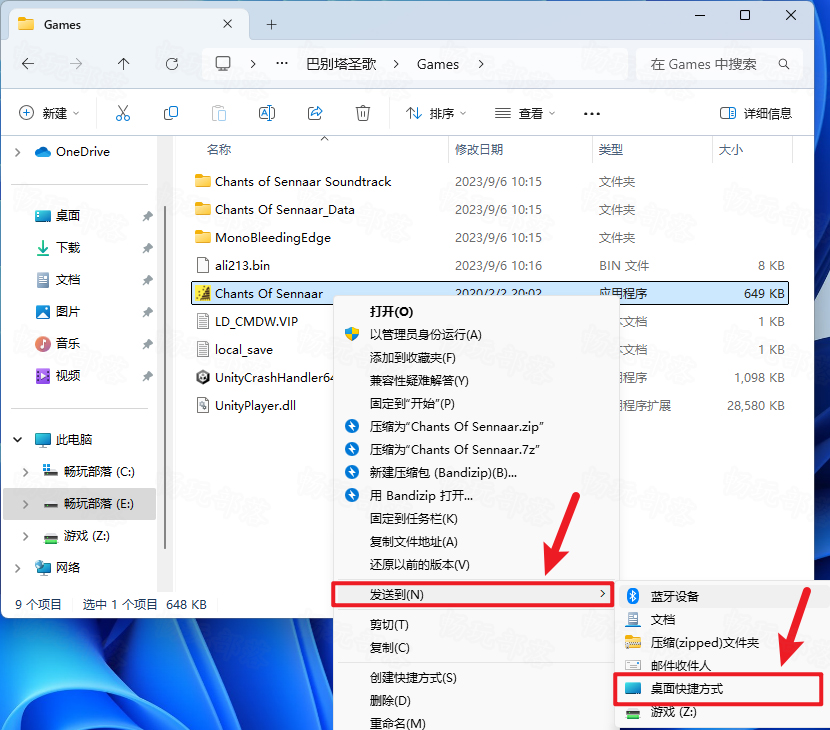The image size is (830, 730).
Task: Click 创建快捷方式(S) in context menu
Action: (x=413, y=678)
